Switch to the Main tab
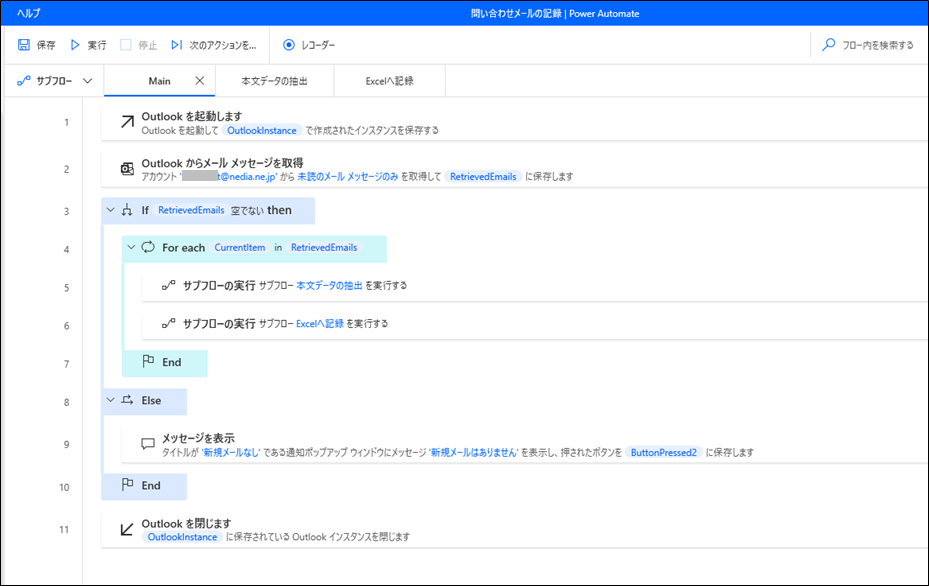929x586 pixels. pyautogui.click(x=159, y=81)
